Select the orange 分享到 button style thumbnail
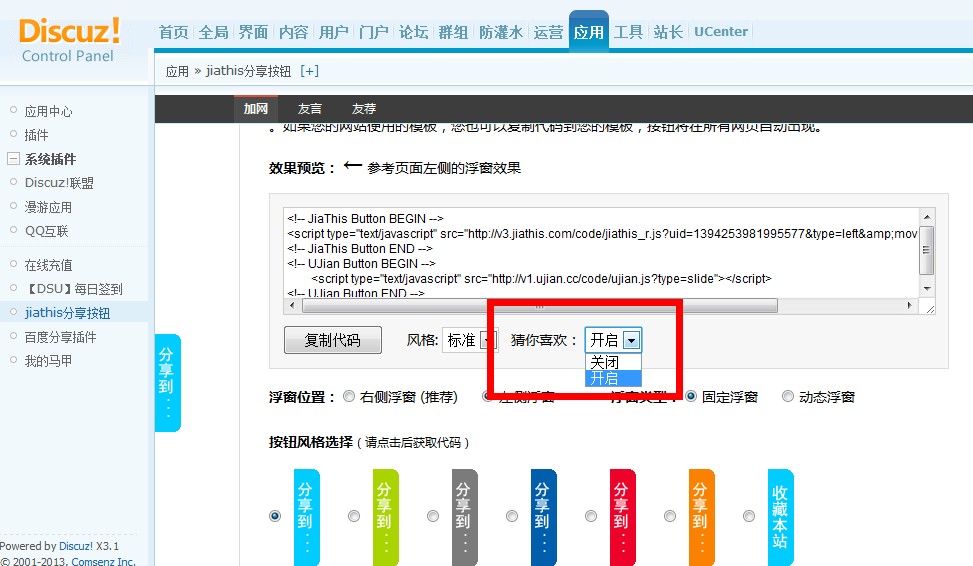The height and width of the screenshot is (566, 973). [701, 516]
